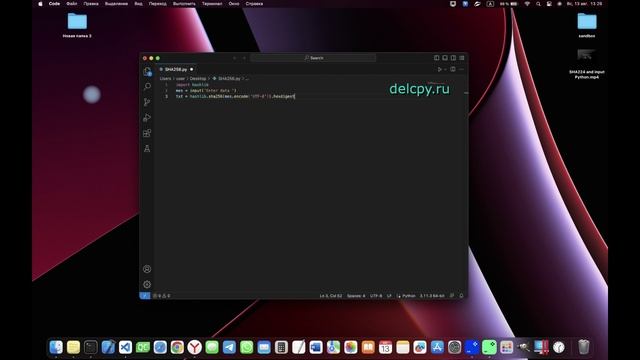Open Visual Studio Code in the Dock
Viewport: 640px width, 360px height.
(x=125, y=347)
